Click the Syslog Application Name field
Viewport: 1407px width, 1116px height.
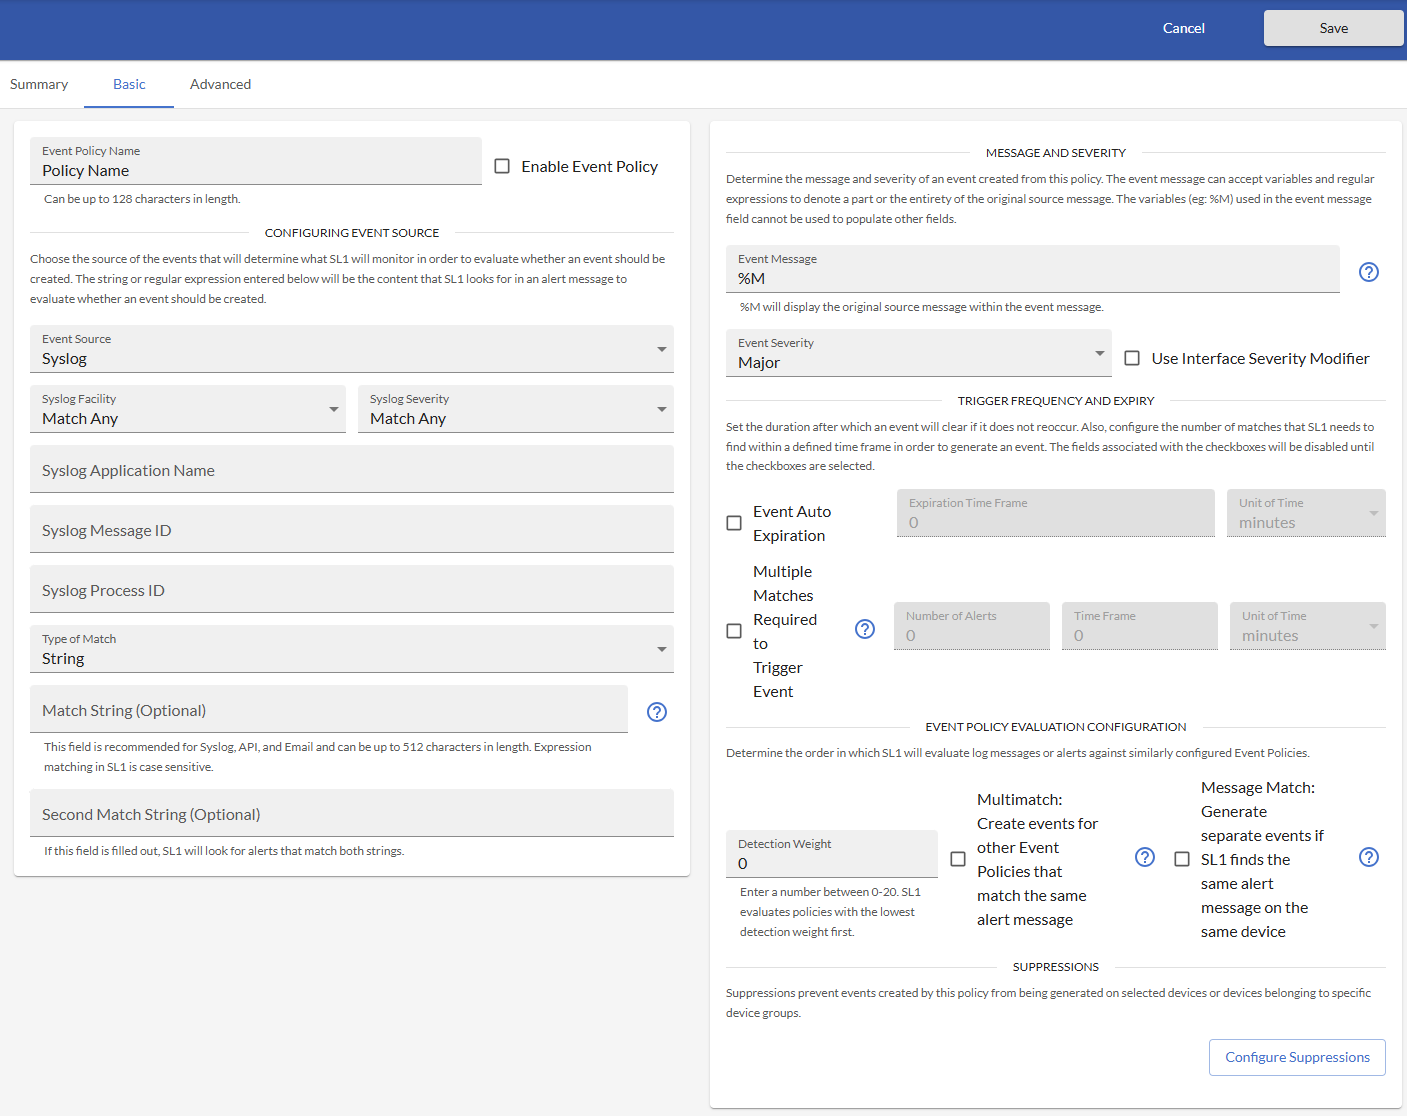point(351,470)
